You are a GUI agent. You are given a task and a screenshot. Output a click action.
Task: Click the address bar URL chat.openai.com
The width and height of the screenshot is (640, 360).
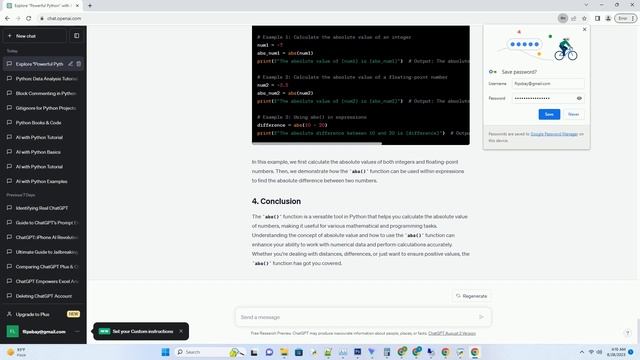click(x=64, y=18)
